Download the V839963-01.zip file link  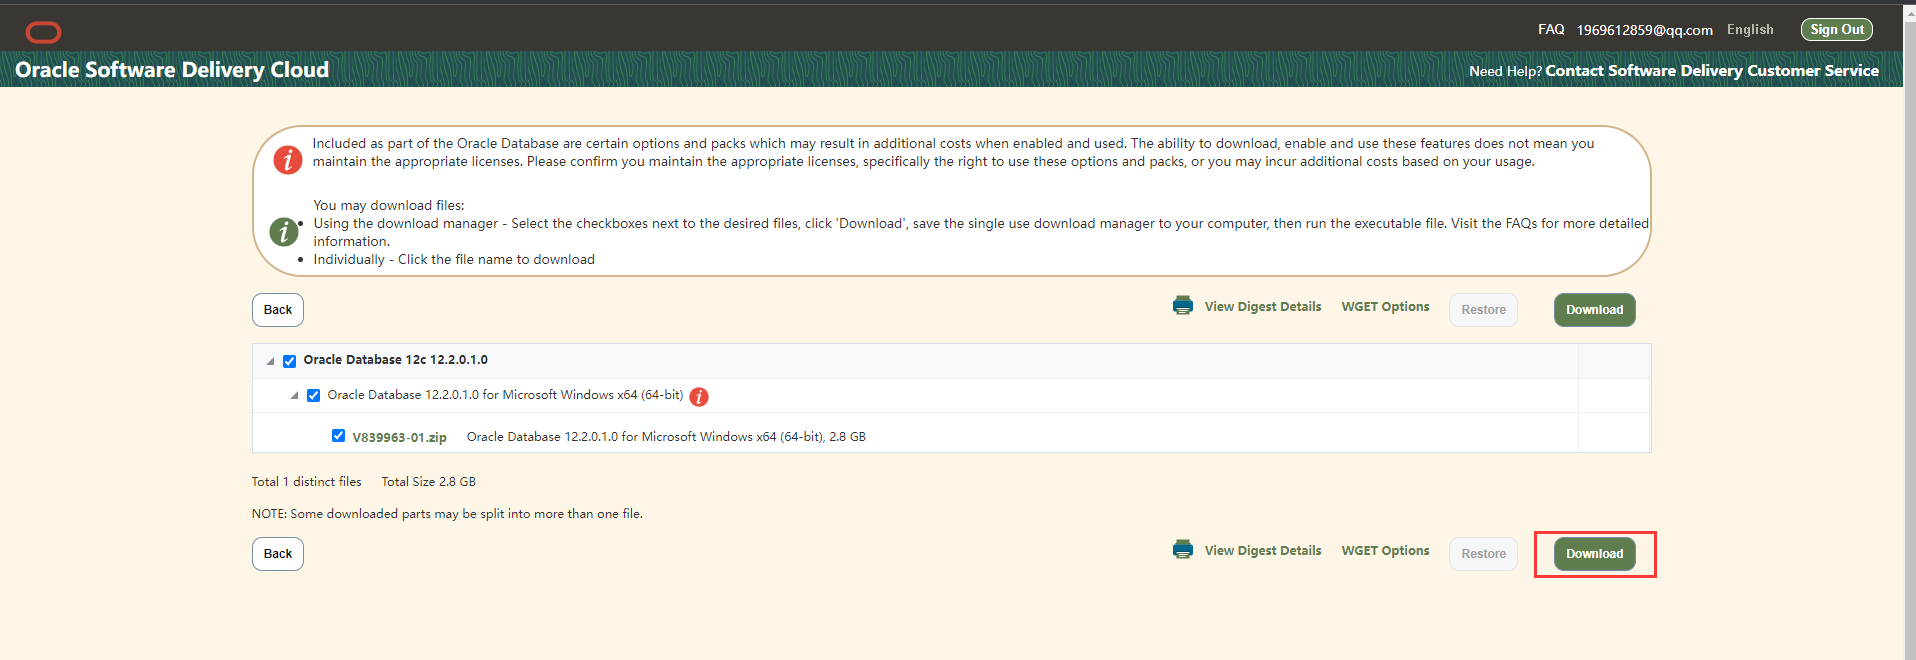tap(399, 438)
